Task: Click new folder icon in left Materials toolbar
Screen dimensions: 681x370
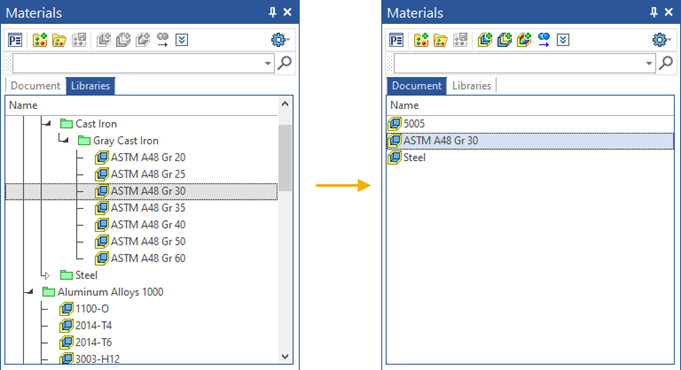Action: point(59,40)
